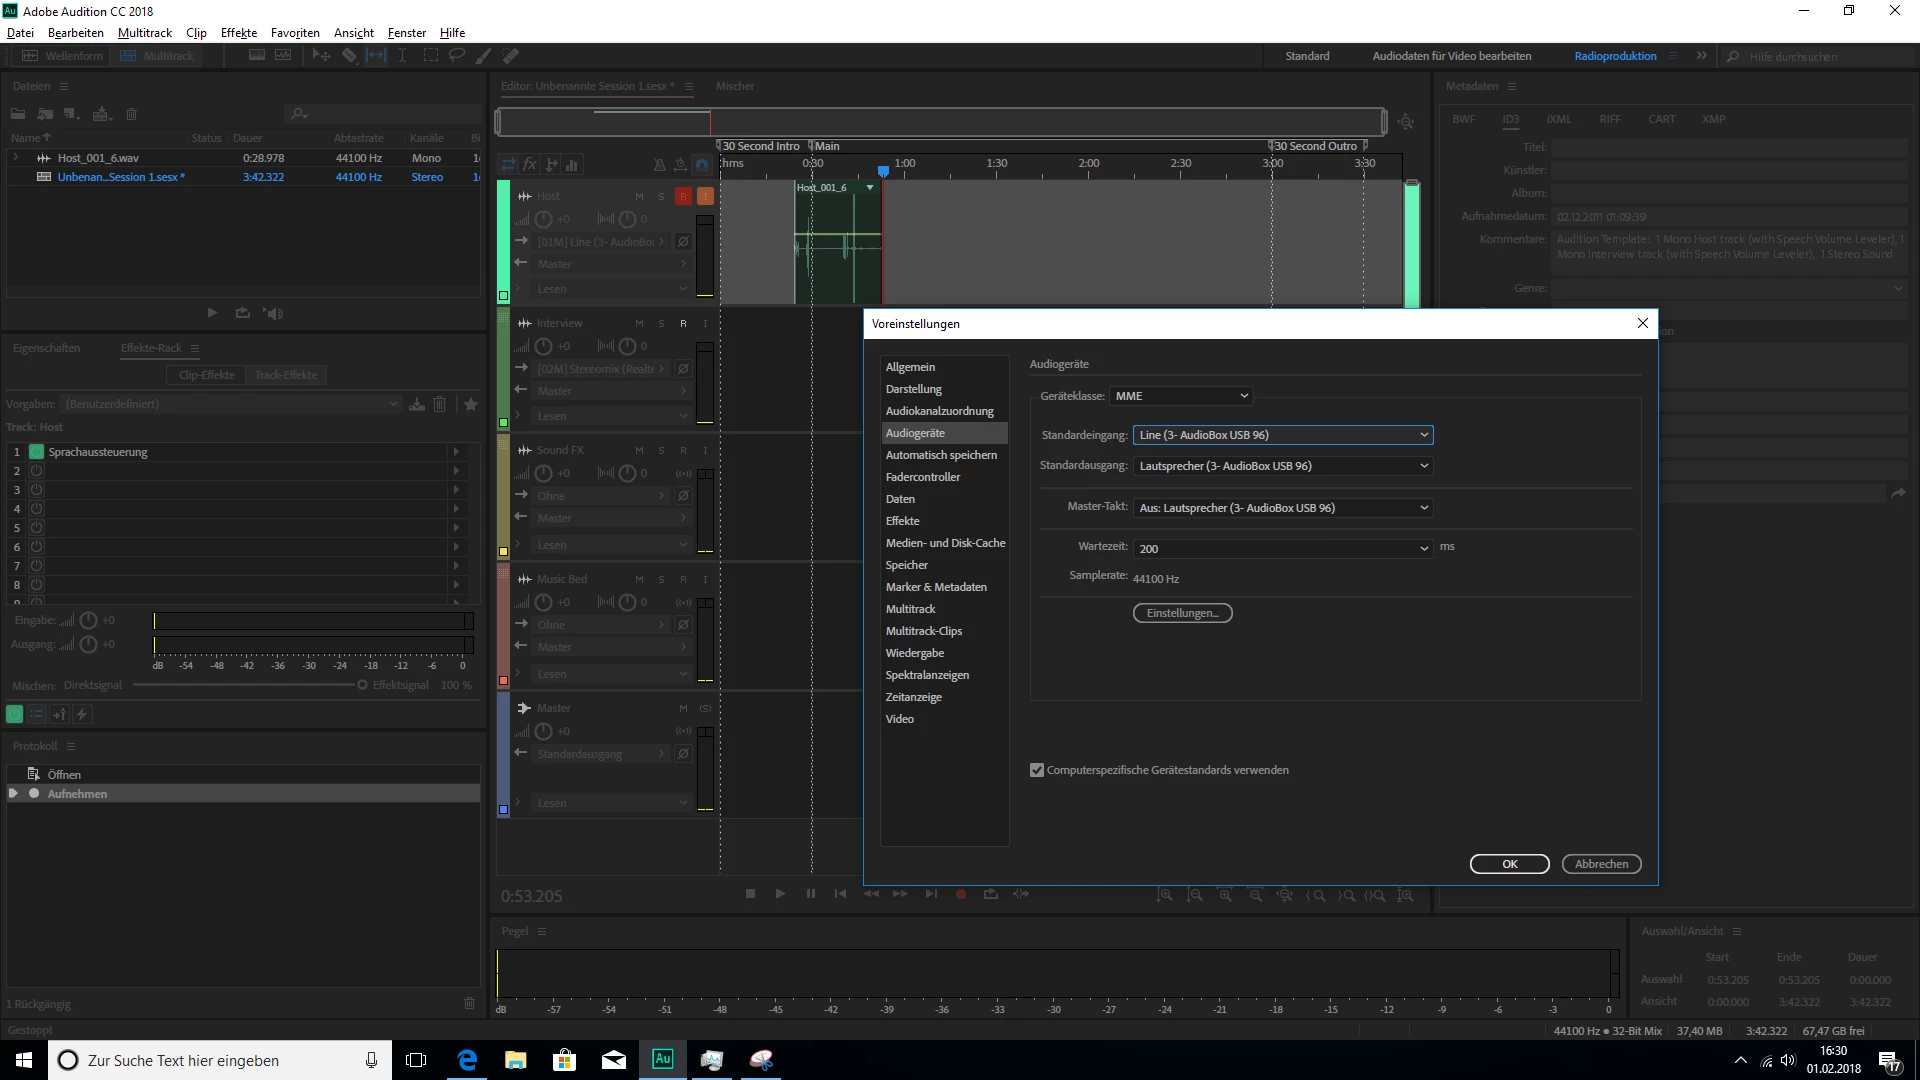The image size is (1920, 1080).
Task: Uncheck Computerspezifische Gerätestandards verwenden checkbox
Action: [1037, 770]
